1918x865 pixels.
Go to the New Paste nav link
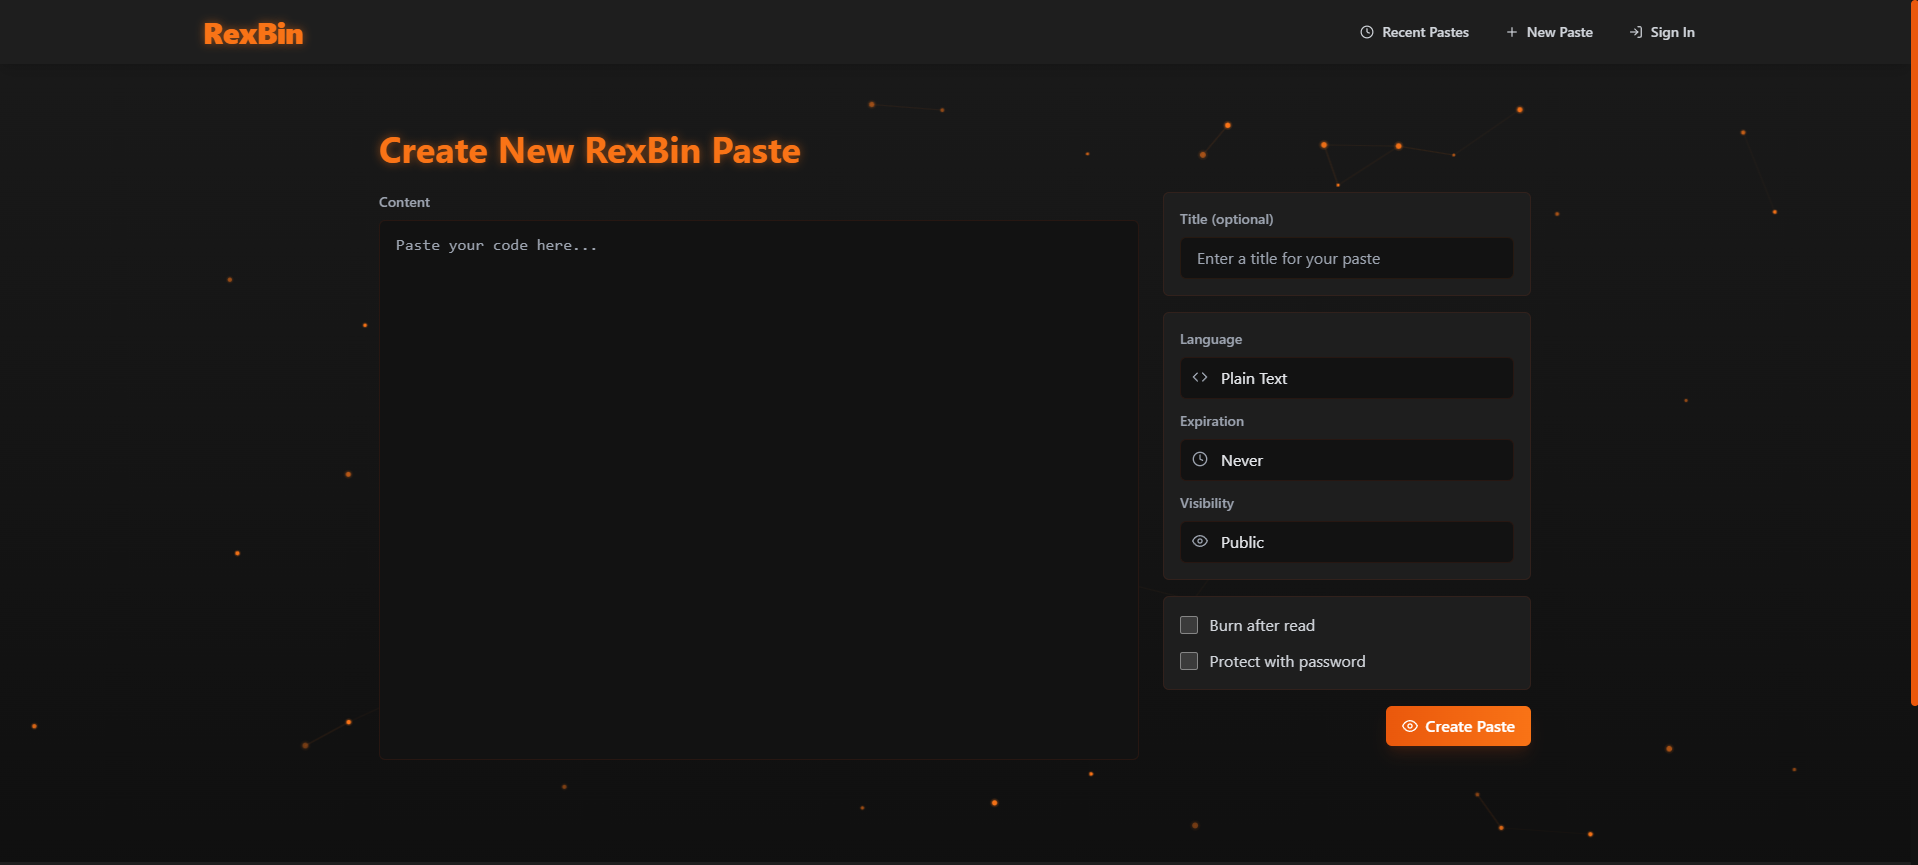tap(1549, 32)
